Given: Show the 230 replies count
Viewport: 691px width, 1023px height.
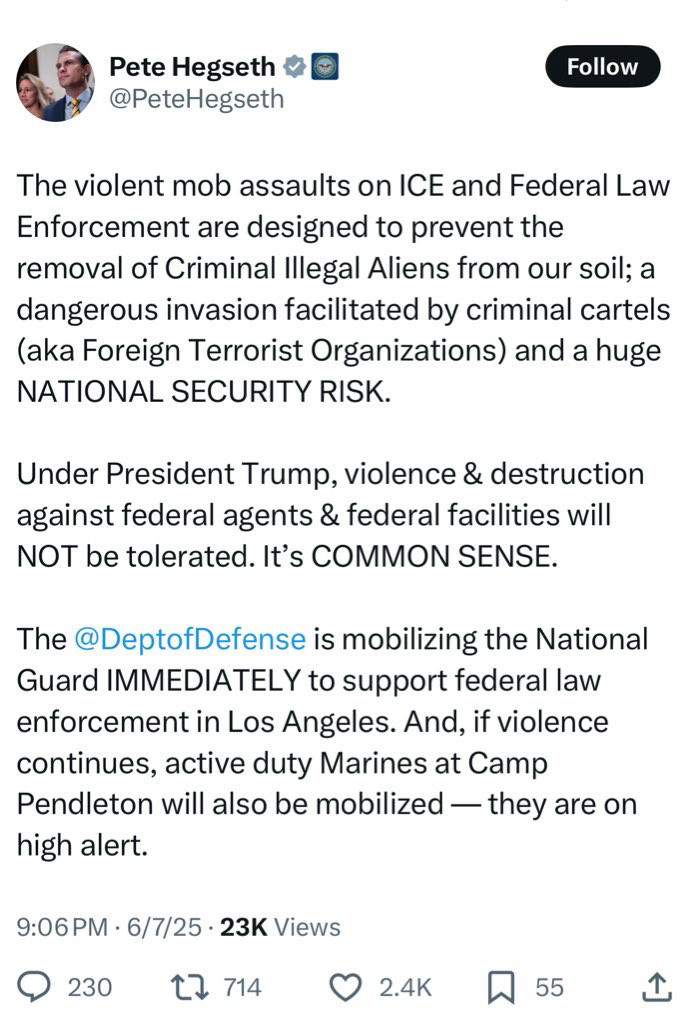Looking at the screenshot, I should point(90,988).
